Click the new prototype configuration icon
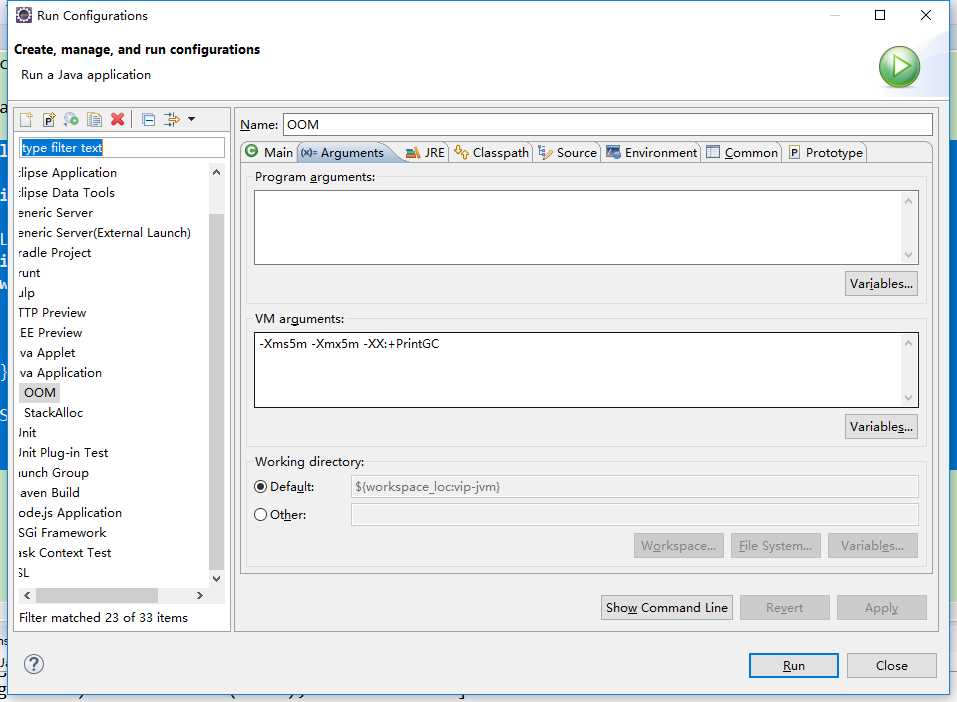957x702 pixels. [49, 120]
